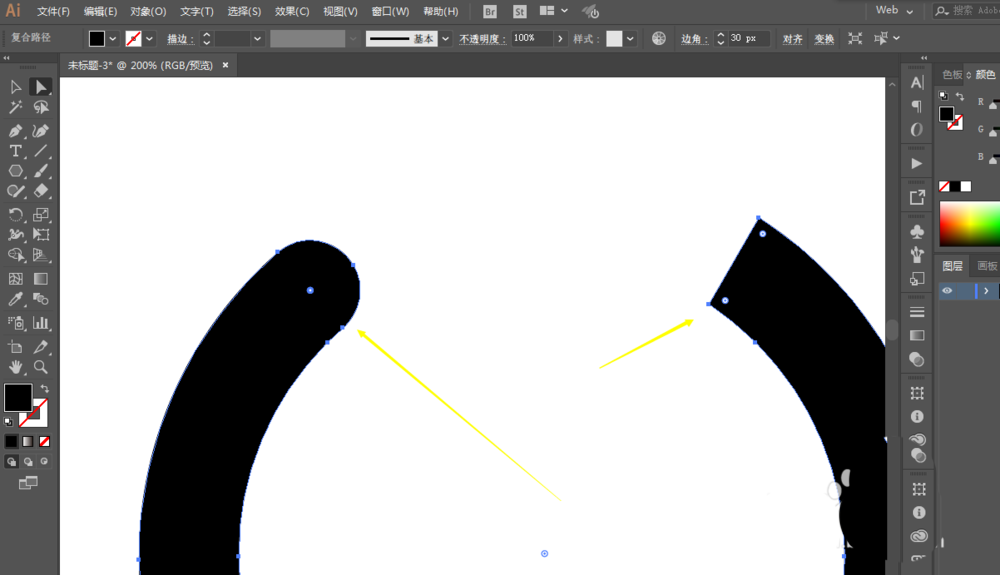This screenshot has height=575, width=1000.
Task: Select the Slice tool
Action: click(41, 347)
